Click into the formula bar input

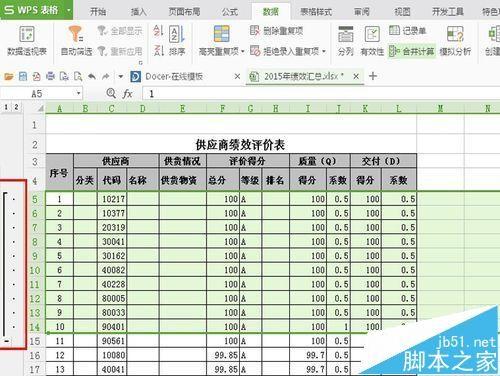click(320, 94)
